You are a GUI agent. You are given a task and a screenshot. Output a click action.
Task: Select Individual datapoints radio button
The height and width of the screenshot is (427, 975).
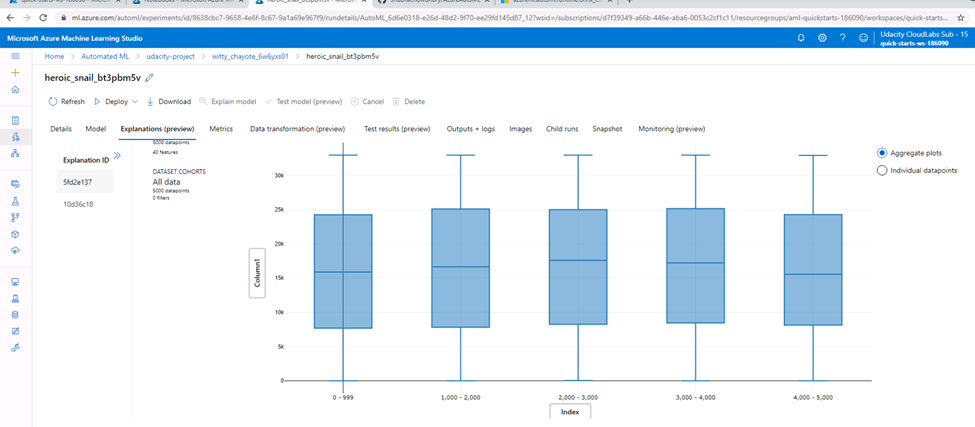pos(881,170)
